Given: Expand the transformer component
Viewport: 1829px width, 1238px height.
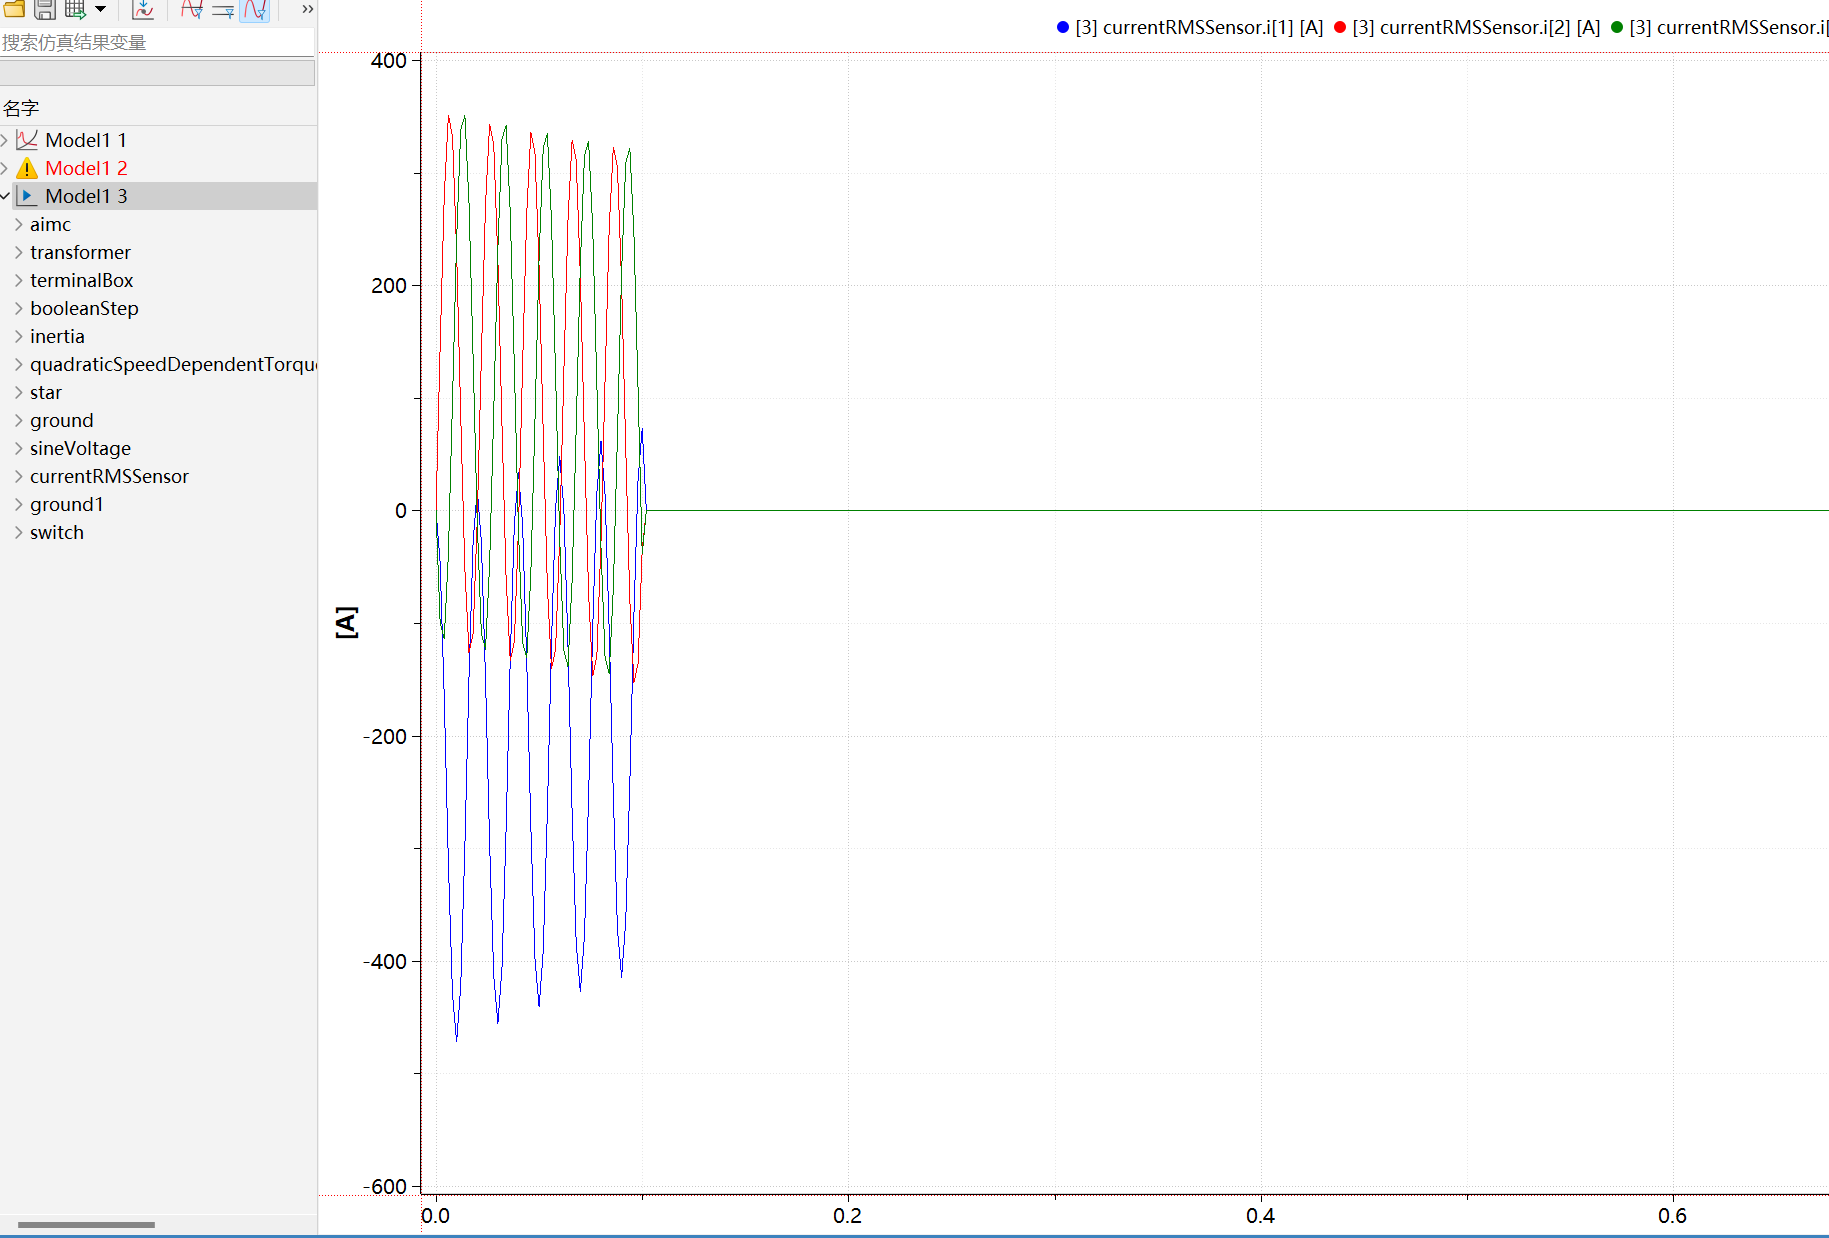Looking at the screenshot, I should 19,252.
